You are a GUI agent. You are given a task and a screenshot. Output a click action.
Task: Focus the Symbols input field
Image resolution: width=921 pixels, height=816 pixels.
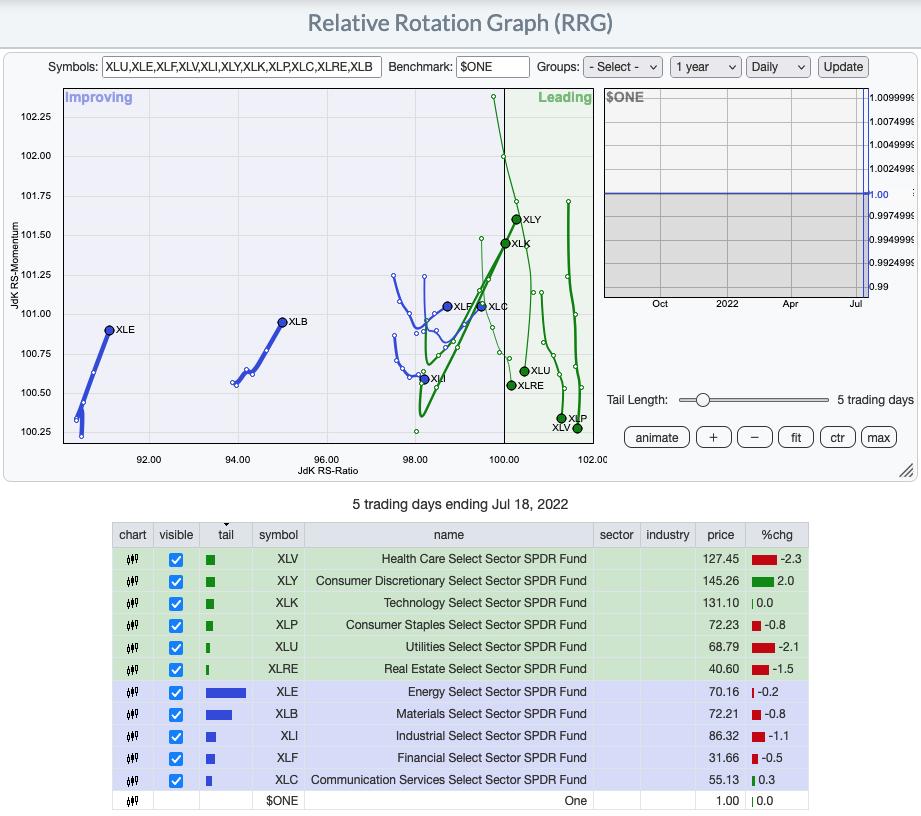[x=241, y=67]
